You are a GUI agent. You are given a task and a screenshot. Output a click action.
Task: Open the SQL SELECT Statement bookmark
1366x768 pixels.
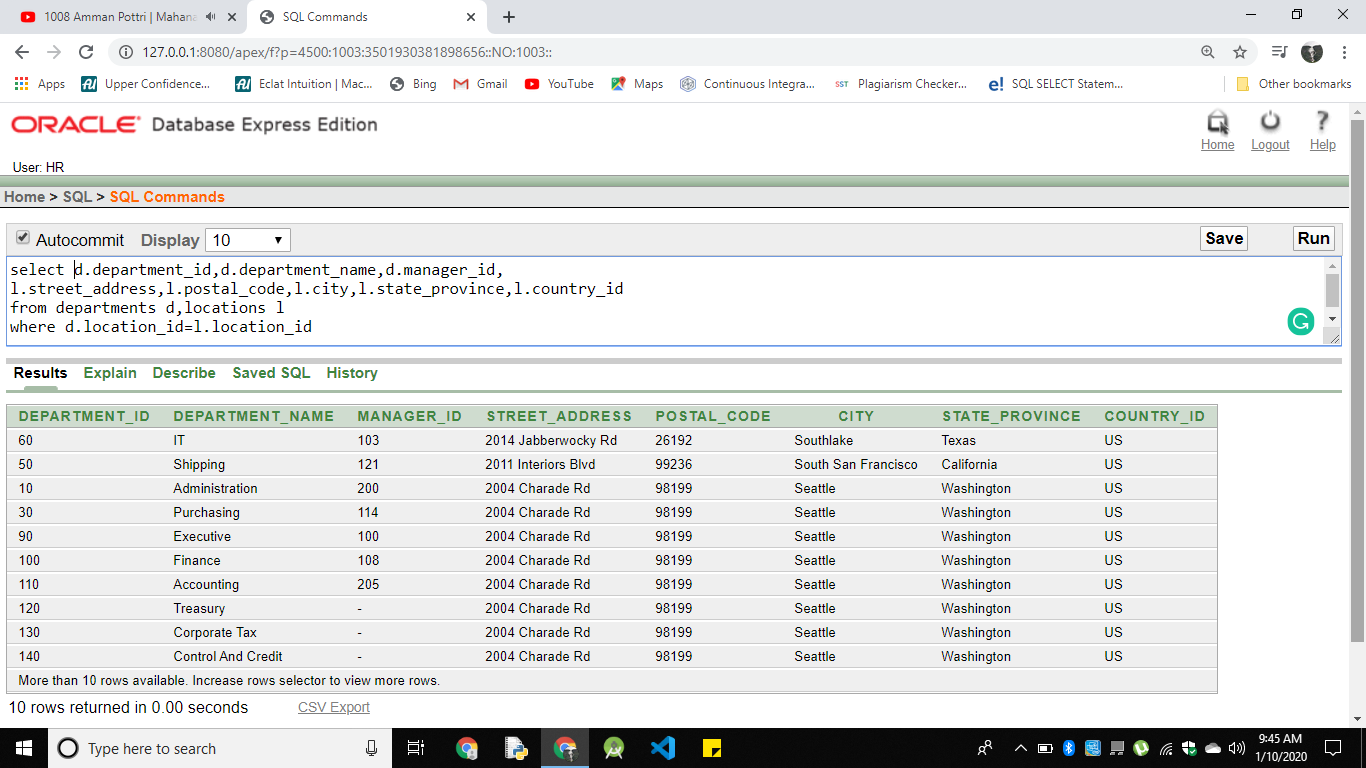(x=1056, y=84)
